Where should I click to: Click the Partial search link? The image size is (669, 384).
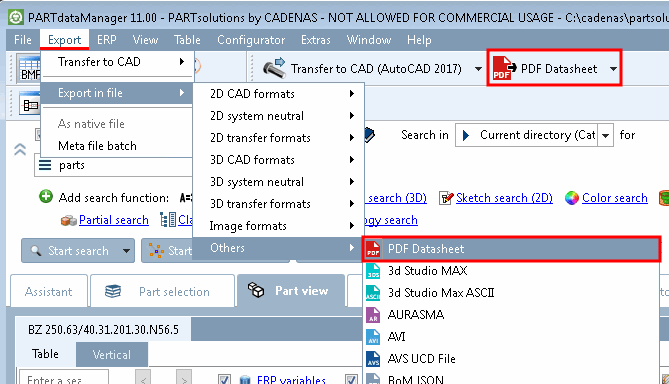(114, 220)
